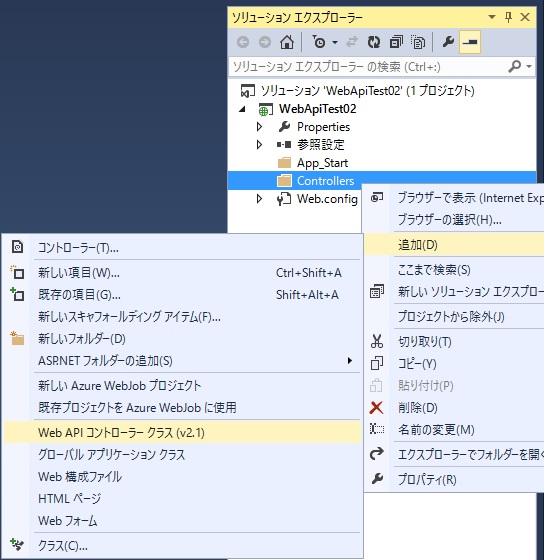Image resolution: width=544 pixels, height=560 pixels.
Task: Choose プロパティ(R) menu item
Action: tap(454, 479)
